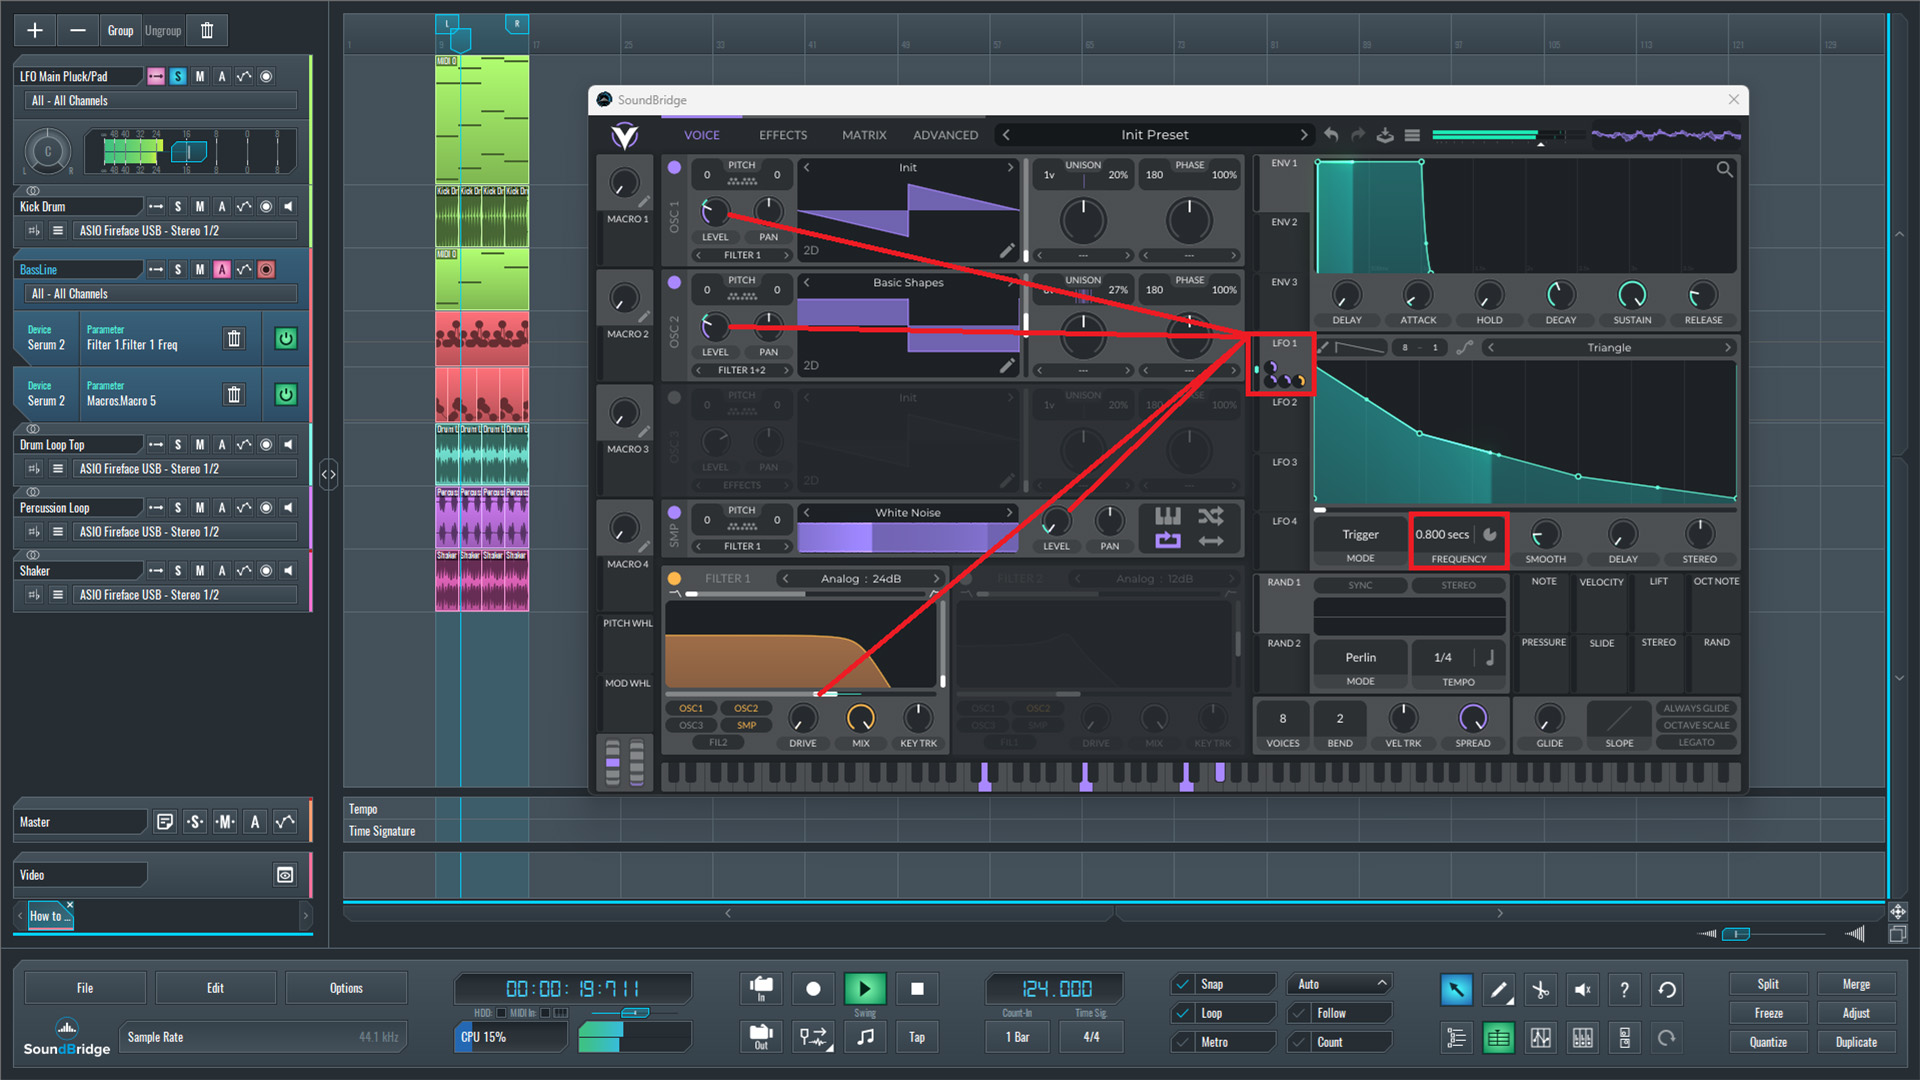Viewport: 1920px width, 1080px height.
Task: Click the Quantize button
Action: (1768, 1042)
